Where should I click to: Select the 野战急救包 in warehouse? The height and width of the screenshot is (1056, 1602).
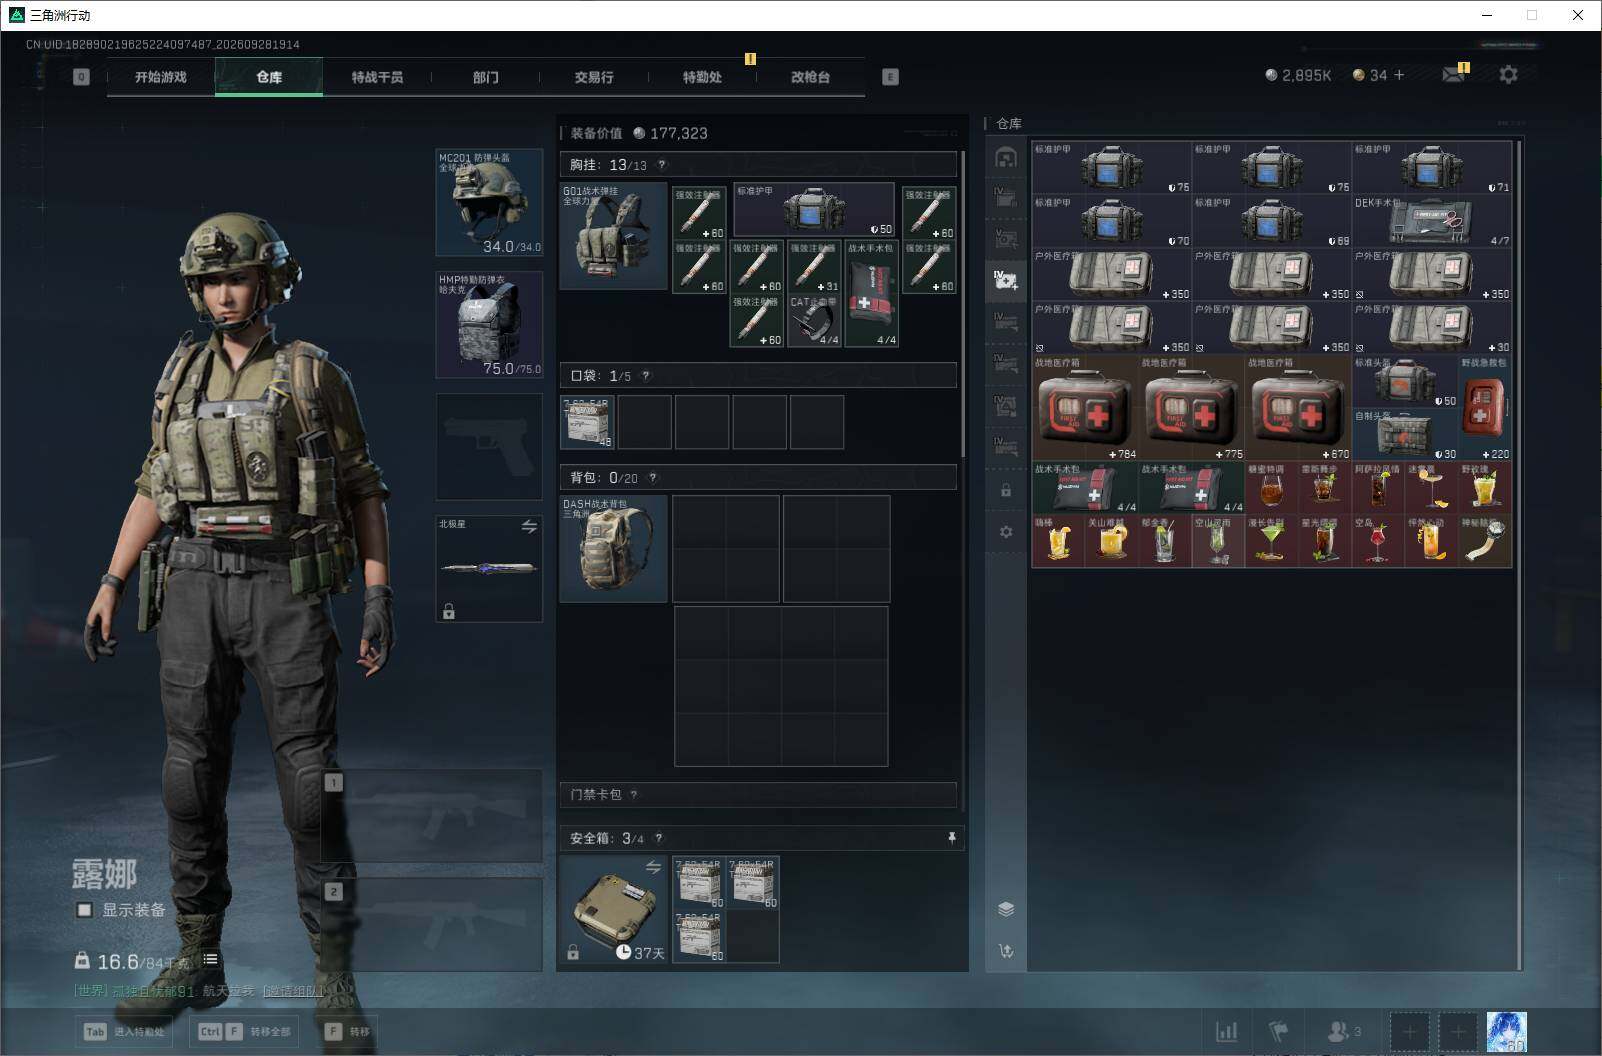(x=1485, y=408)
